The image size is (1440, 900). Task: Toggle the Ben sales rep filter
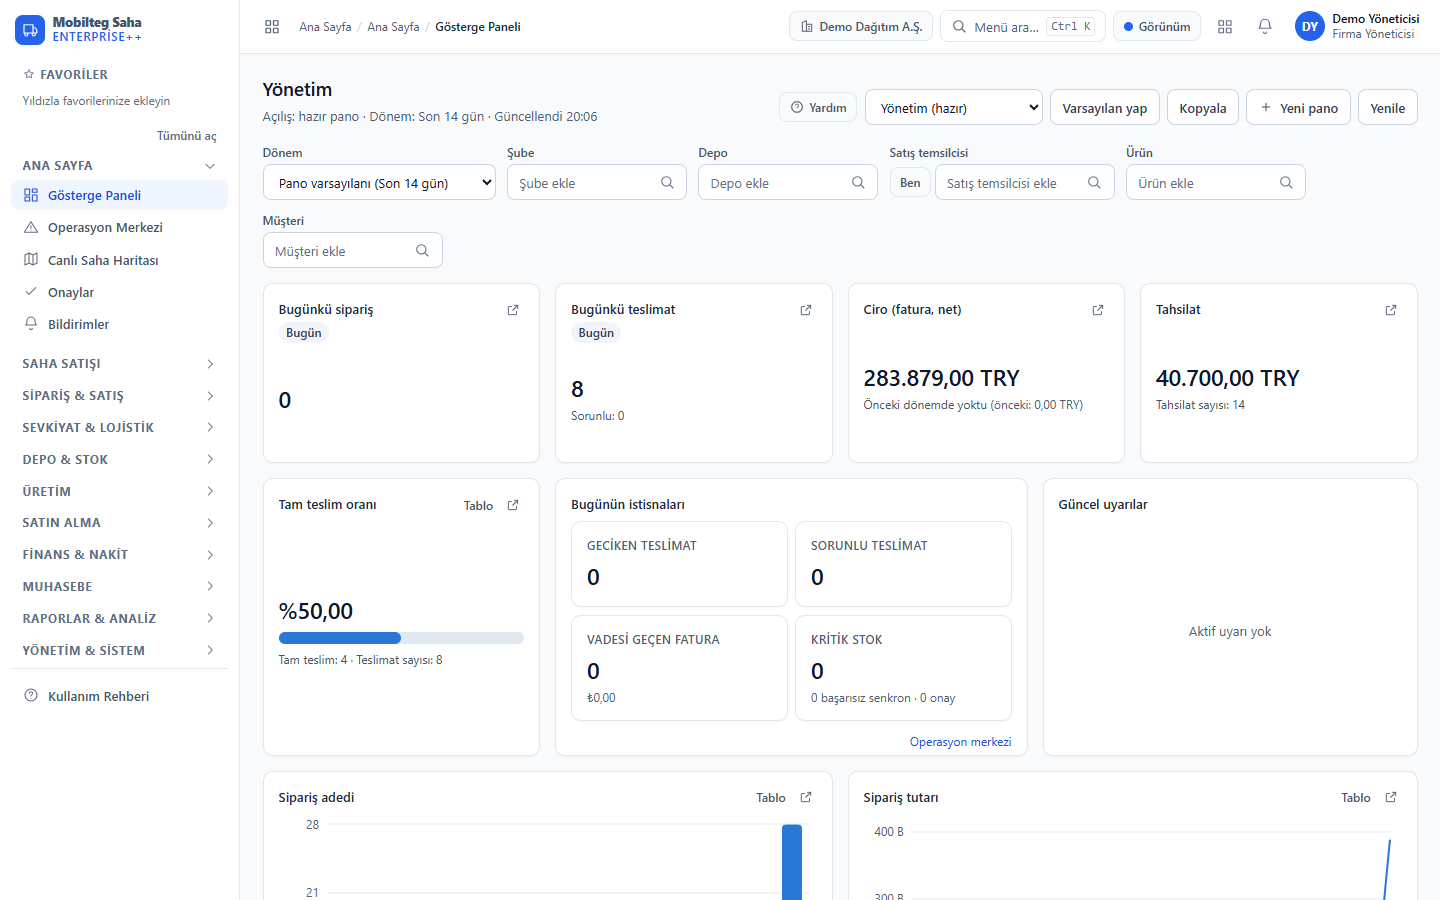point(910,183)
